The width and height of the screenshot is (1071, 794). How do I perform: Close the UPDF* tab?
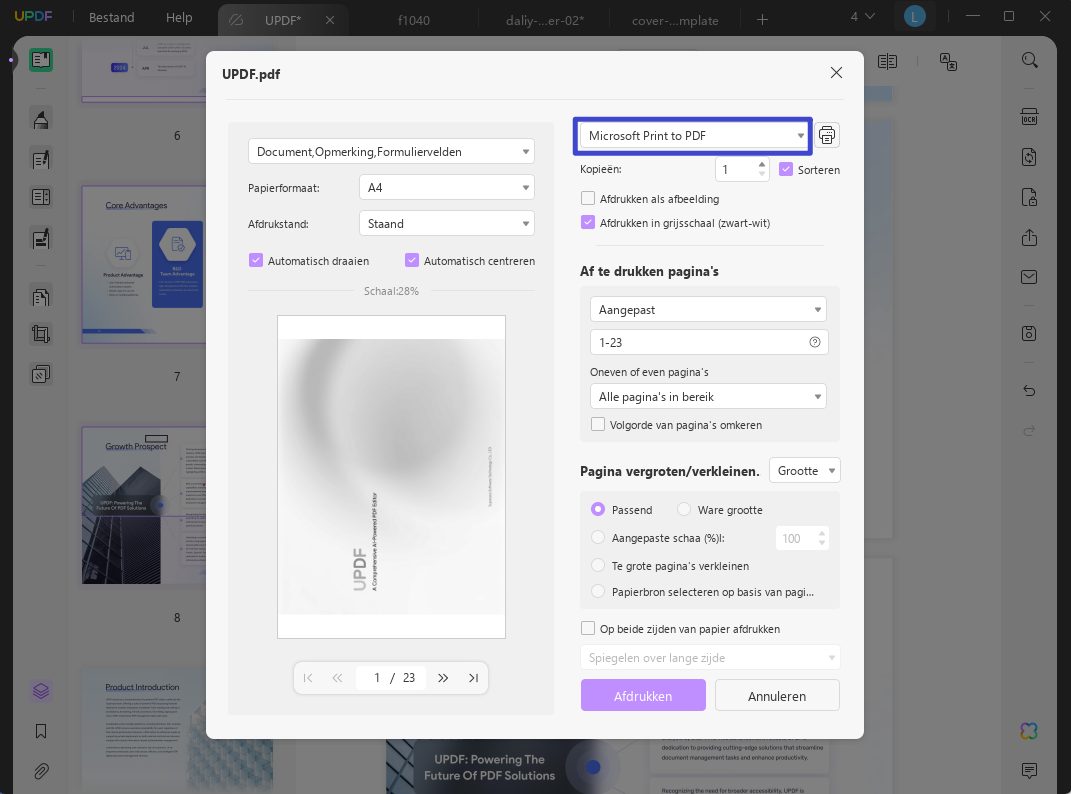[x=330, y=20]
